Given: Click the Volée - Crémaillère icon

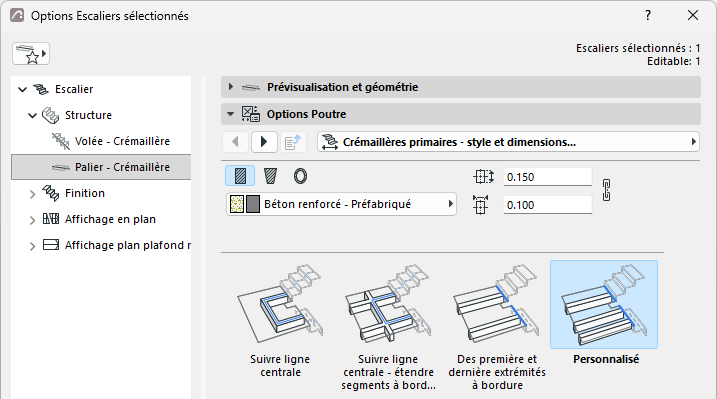Looking at the screenshot, I should click(61, 141).
